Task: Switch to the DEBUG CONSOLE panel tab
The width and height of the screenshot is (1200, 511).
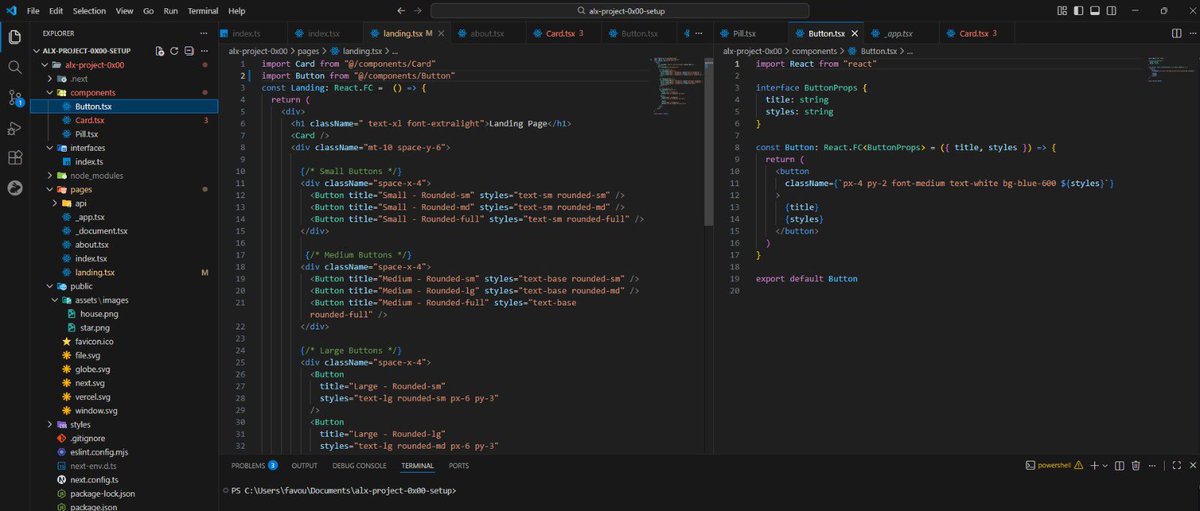Action: coord(359,465)
